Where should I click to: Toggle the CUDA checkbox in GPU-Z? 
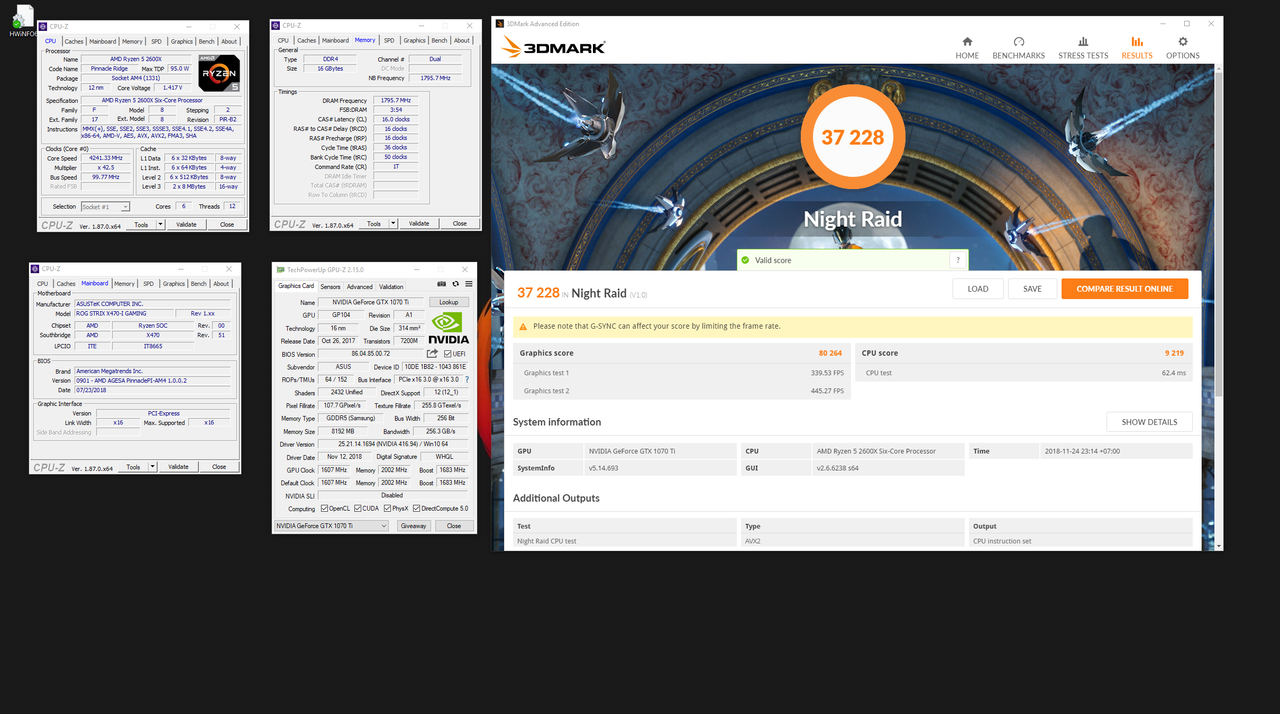tap(357, 508)
